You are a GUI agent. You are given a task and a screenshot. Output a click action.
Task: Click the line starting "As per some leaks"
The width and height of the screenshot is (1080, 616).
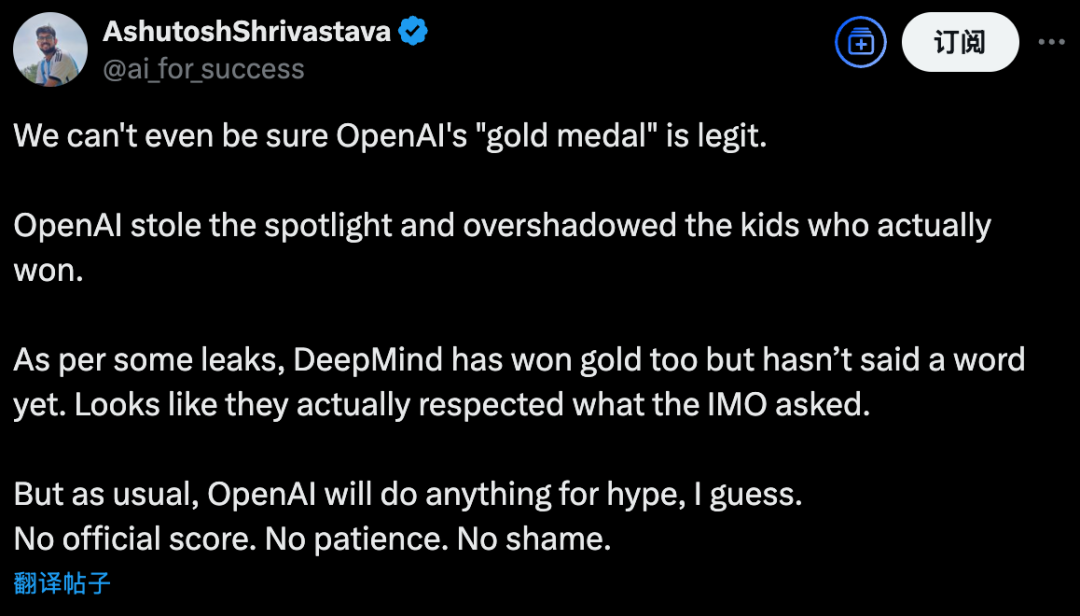(x=519, y=360)
